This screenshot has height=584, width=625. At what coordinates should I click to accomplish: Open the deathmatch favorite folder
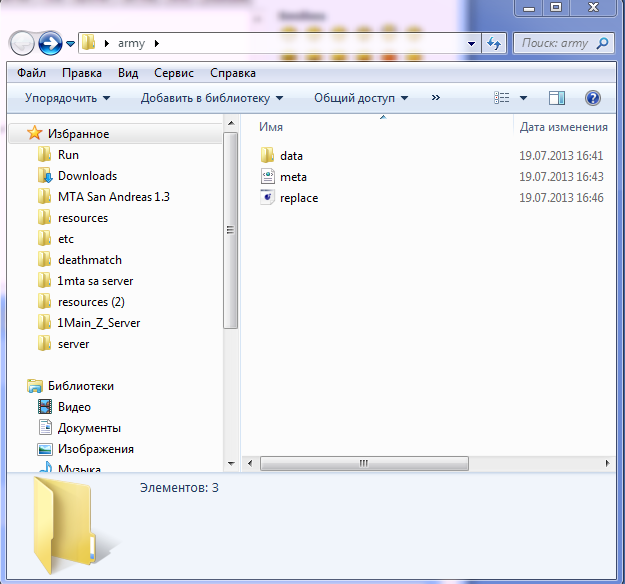90,260
